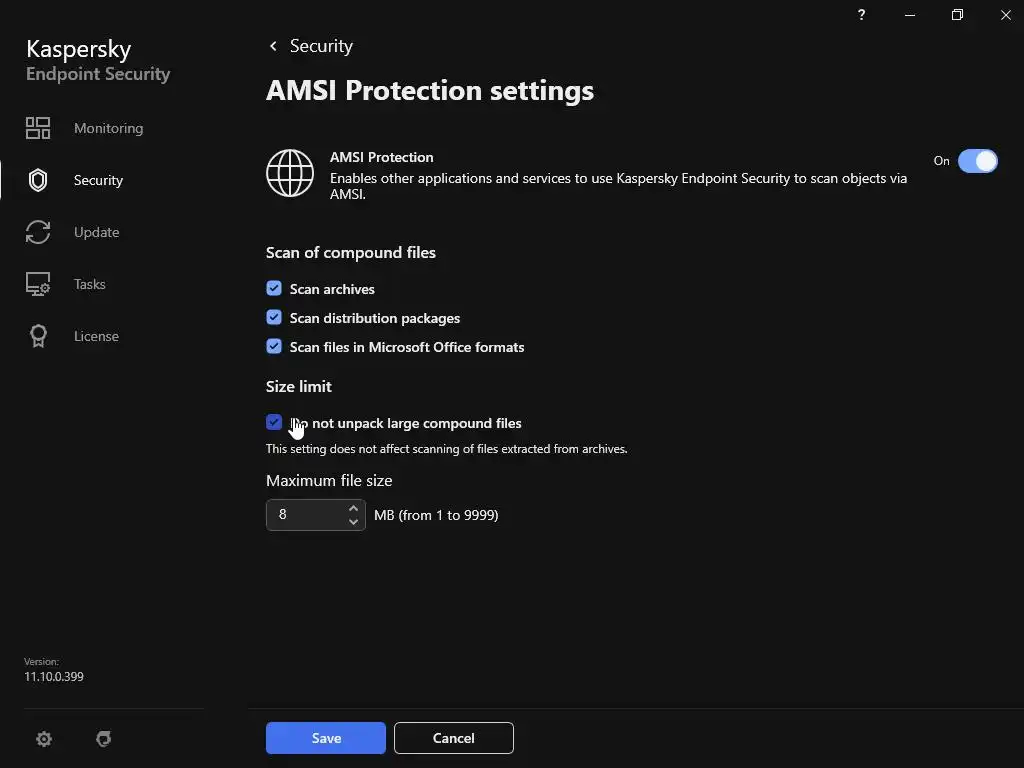Click the Monitoring dashboard icon

[38, 128]
